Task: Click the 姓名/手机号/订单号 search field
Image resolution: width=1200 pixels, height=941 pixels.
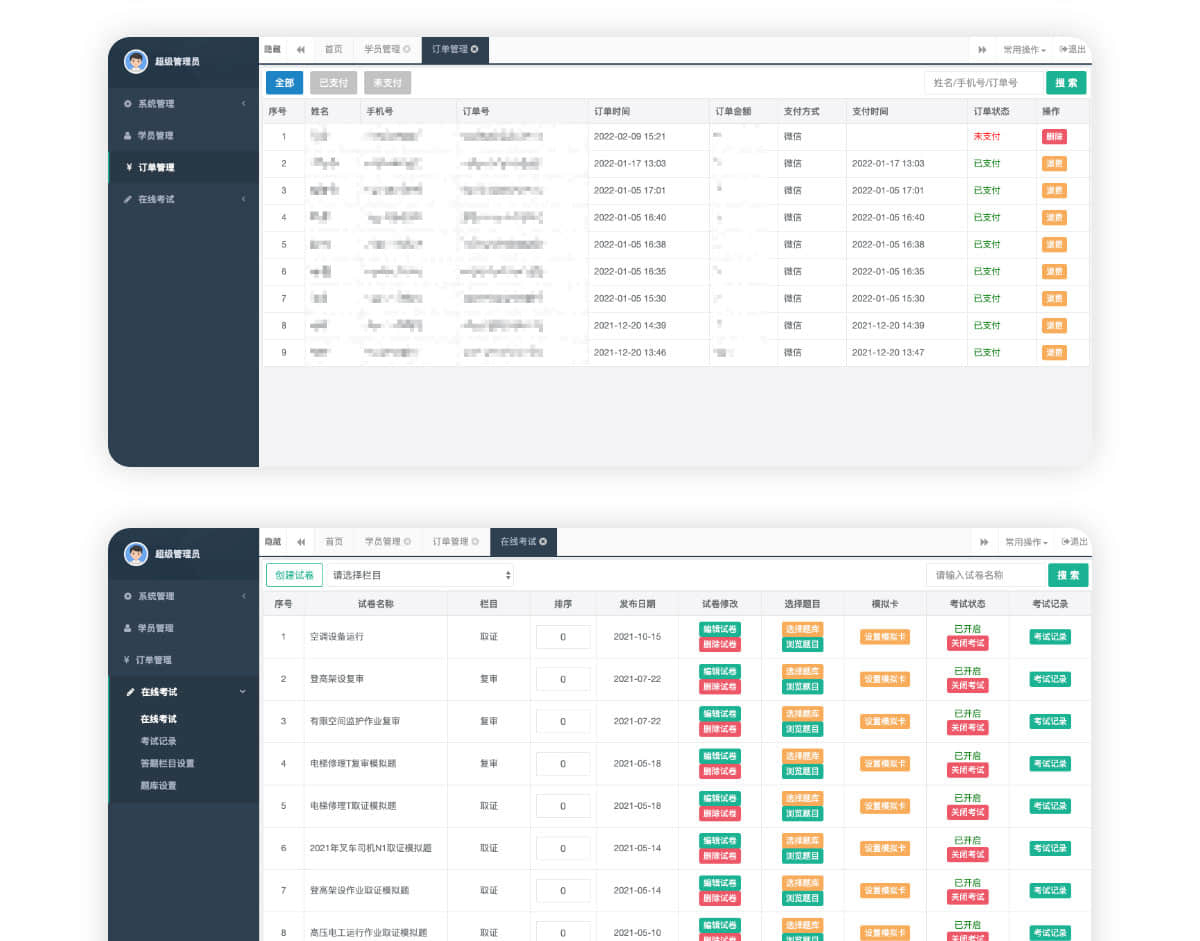Action: (983, 83)
